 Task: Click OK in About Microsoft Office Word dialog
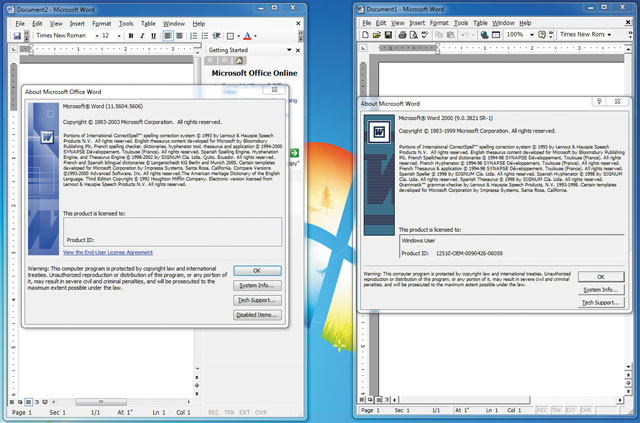pos(257,271)
